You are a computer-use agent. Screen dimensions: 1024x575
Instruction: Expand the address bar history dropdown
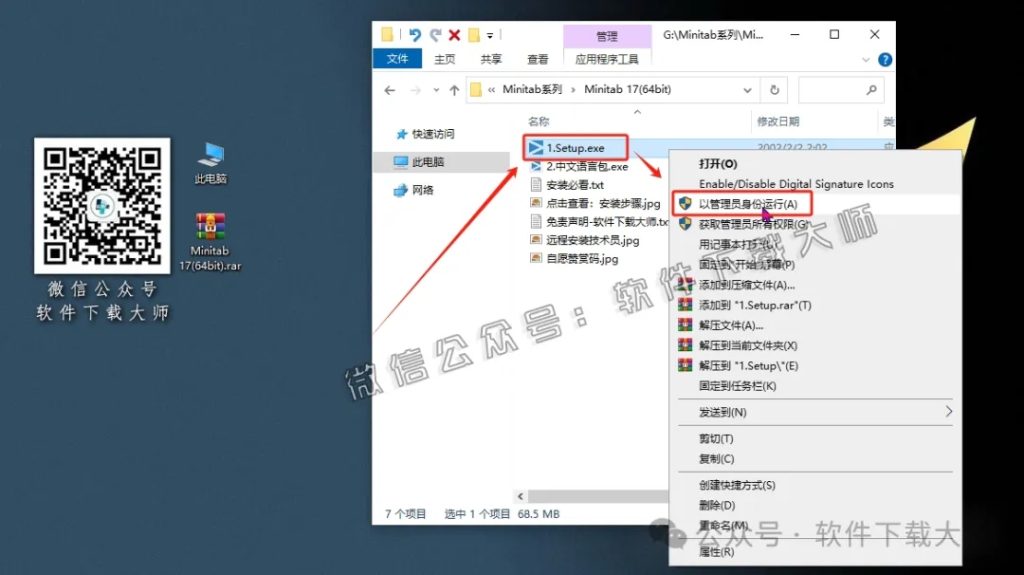pyautogui.click(x=747, y=90)
